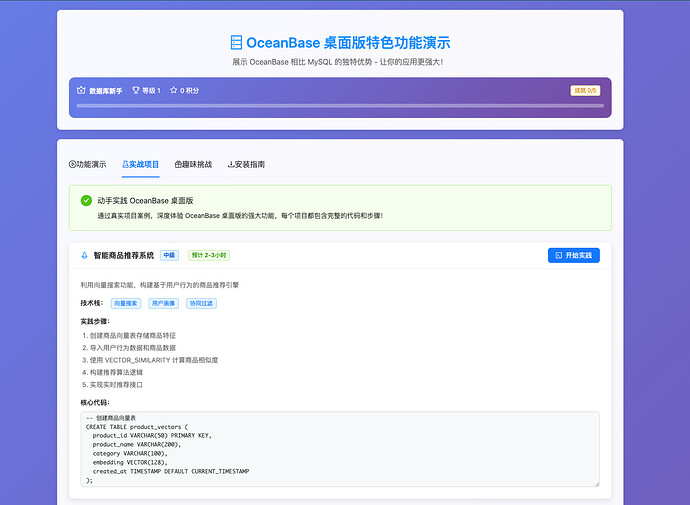The width and height of the screenshot is (690, 505).
Task: Click the 技术栈 label
Action: pos(92,303)
